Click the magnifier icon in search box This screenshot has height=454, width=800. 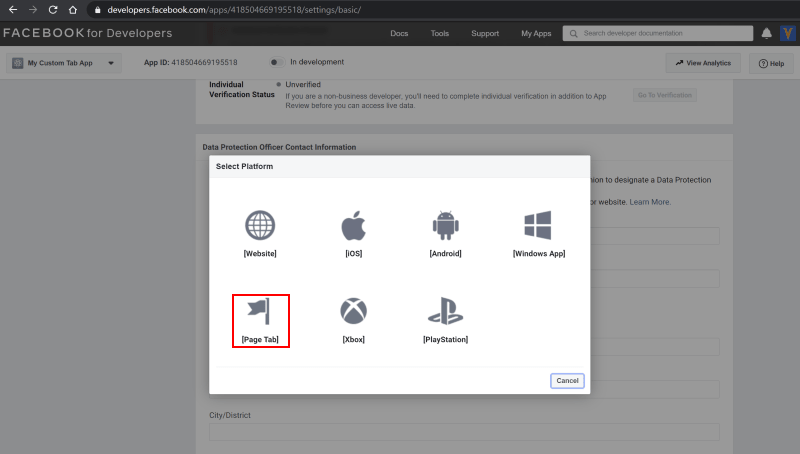pyautogui.click(x=573, y=33)
